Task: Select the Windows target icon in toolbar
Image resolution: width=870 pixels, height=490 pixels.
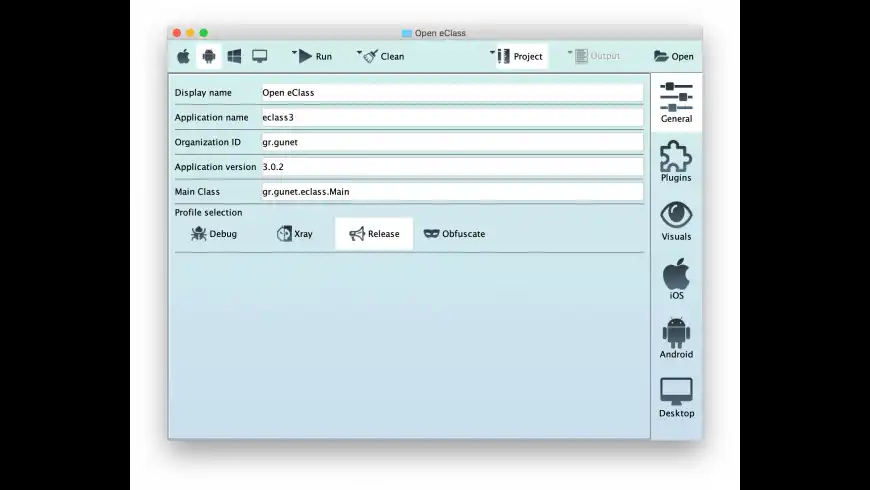Action: [x=234, y=56]
